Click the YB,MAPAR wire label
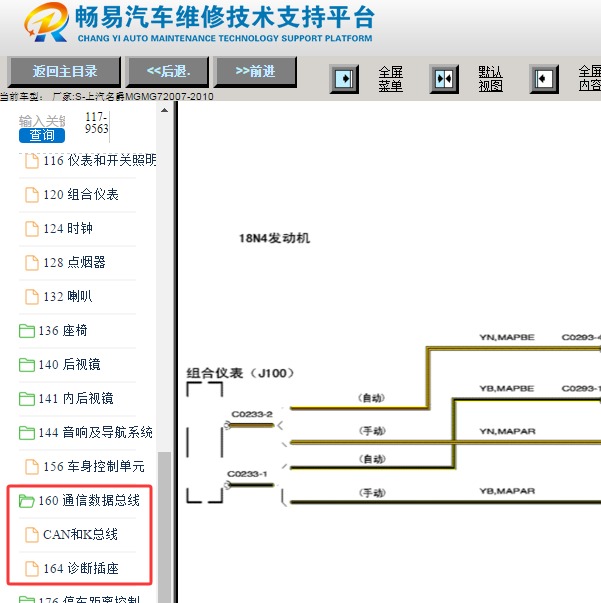This screenshot has width=601, height=603. pos(507,491)
